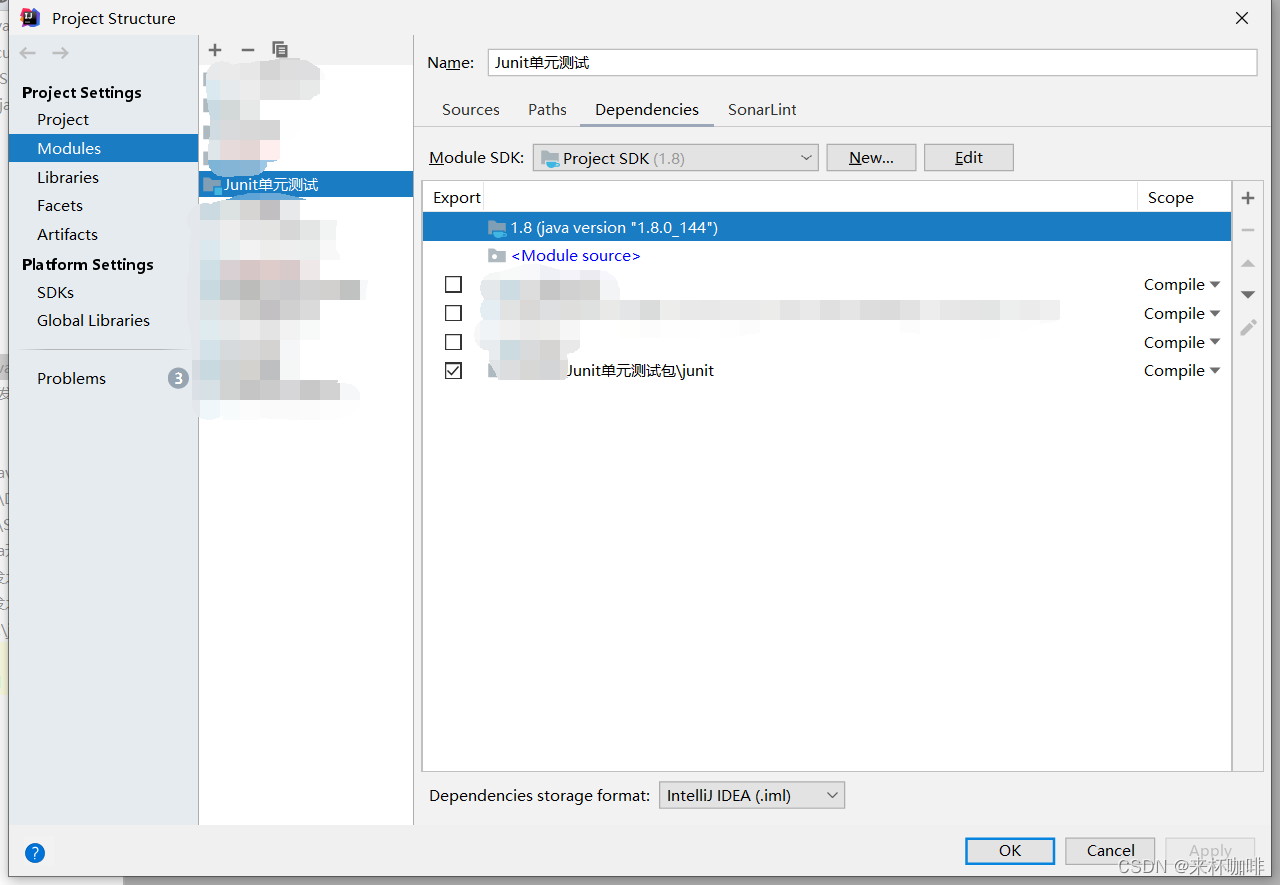This screenshot has width=1280, height=885.
Task: Click the Cancel button
Action: (1110, 851)
